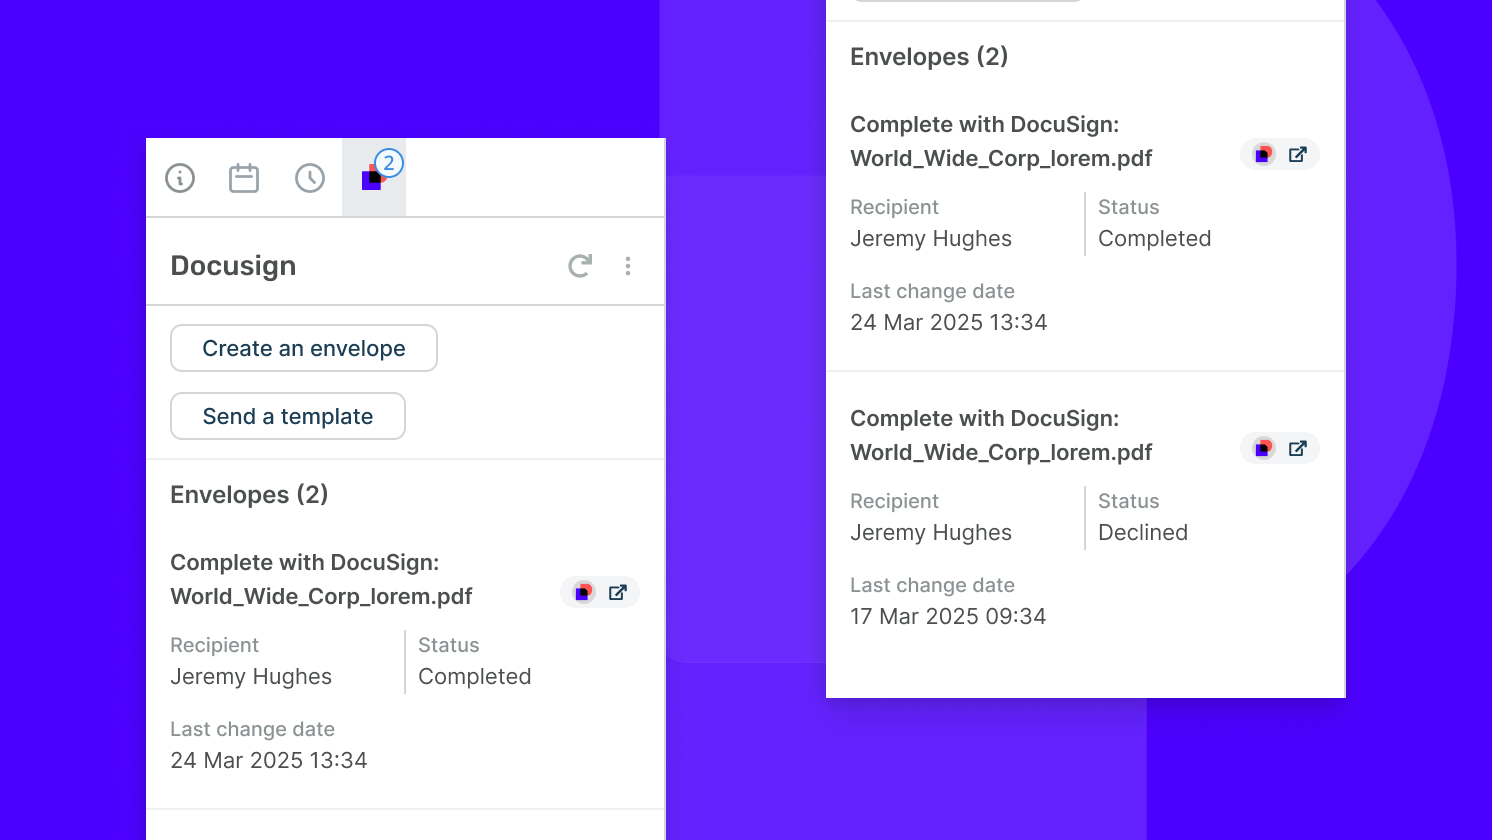The width and height of the screenshot is (1492, 840).
Task: Select the Docusign panel title
Action: click(x=233, y=265)
